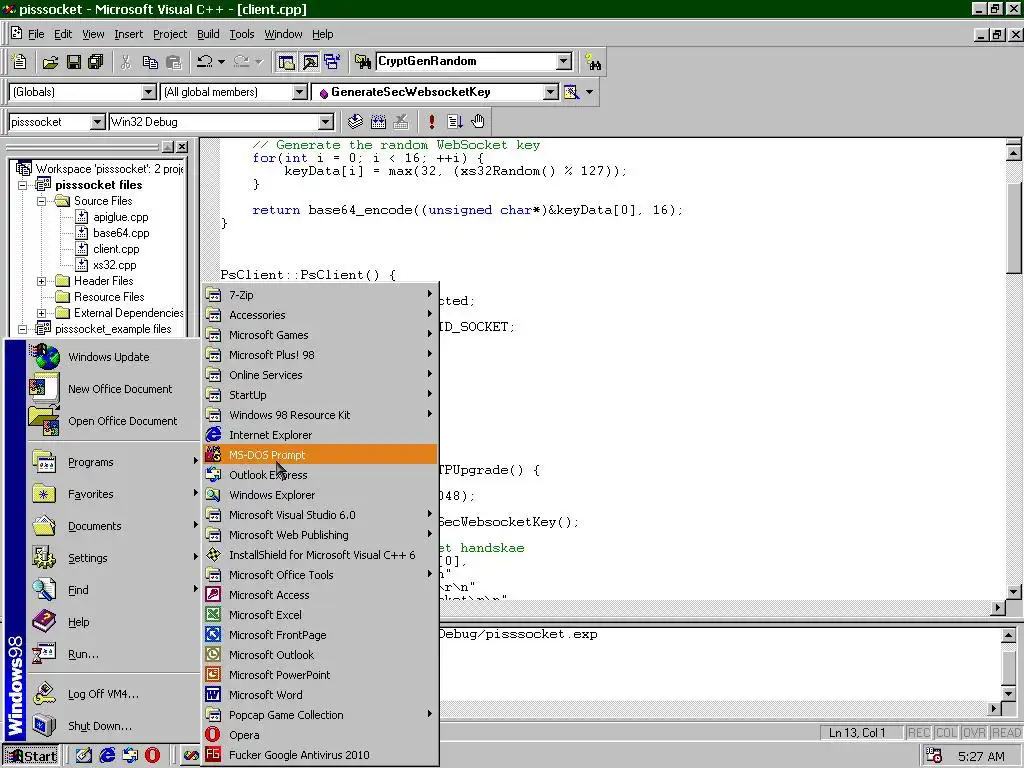Collapse the Source Files folder
Viewport: 1024px width, 768px height.
coord(41,201)
